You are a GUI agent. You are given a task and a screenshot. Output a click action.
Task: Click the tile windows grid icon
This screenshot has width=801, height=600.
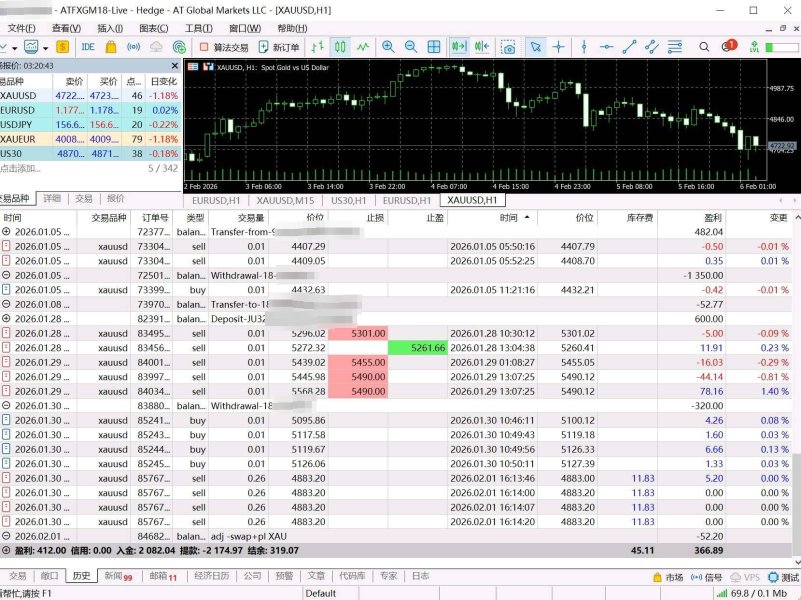tap(434, 47)
